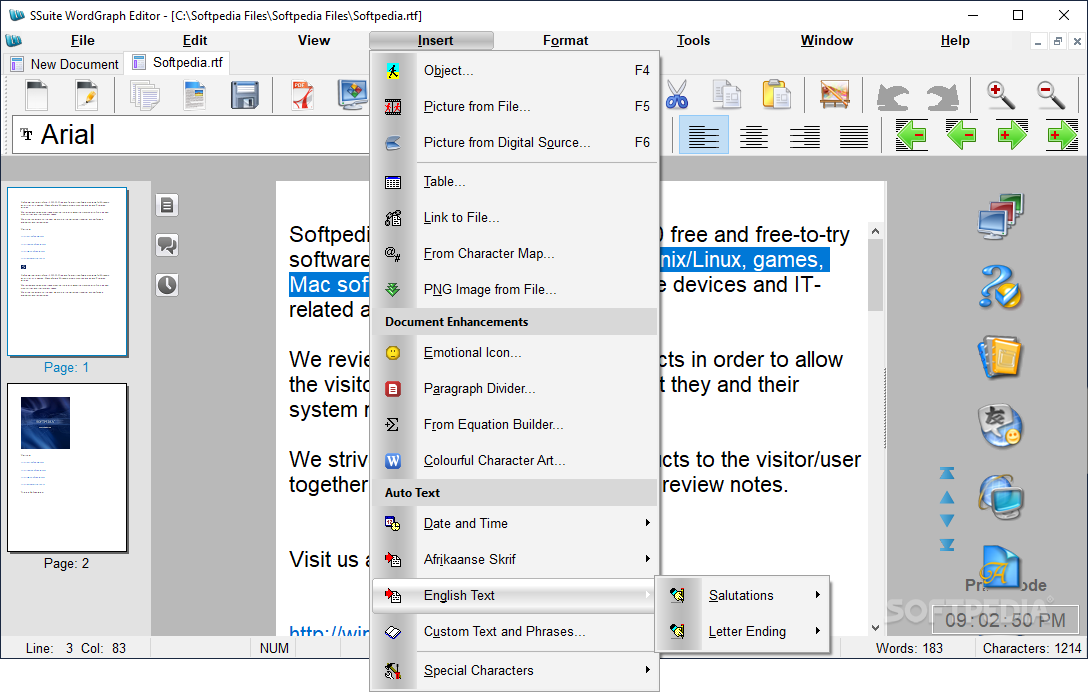Viewport: 1088px width, 692px height.
Task: Open the File menu
Action: pos(83,40)
